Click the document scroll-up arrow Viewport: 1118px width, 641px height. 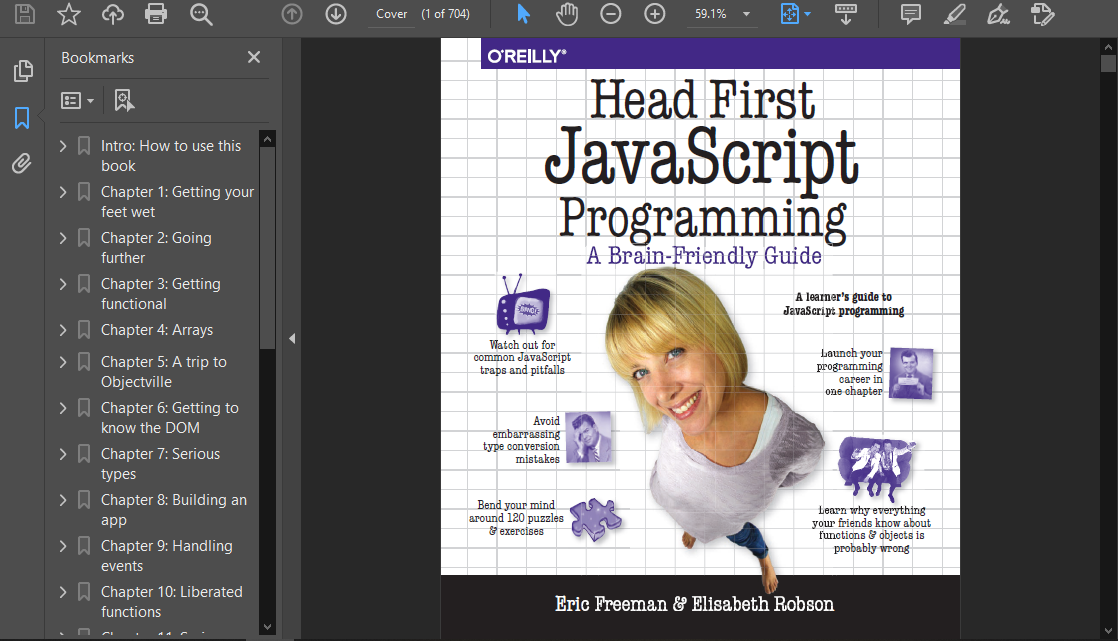tap(1108, 48)
